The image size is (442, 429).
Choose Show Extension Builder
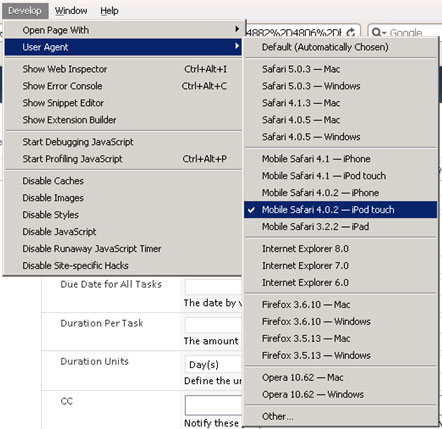pos(123,120)
